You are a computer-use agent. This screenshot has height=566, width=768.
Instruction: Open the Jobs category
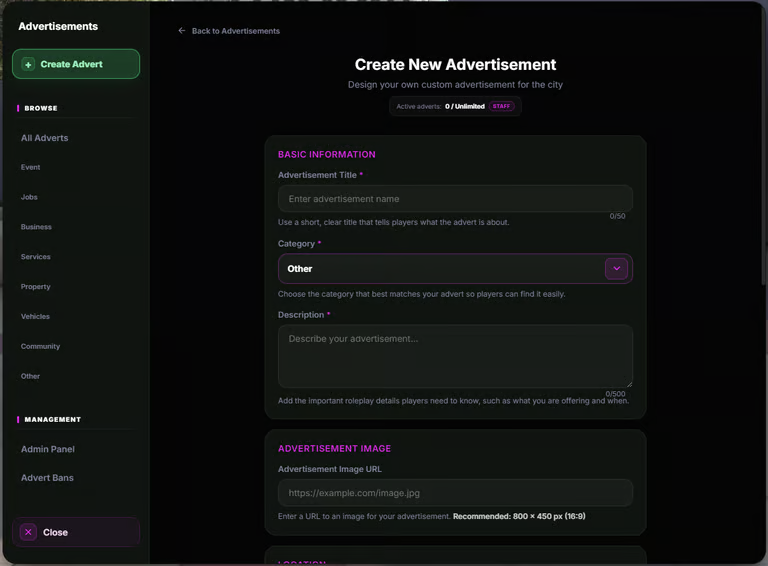click(x=29, y=197)
